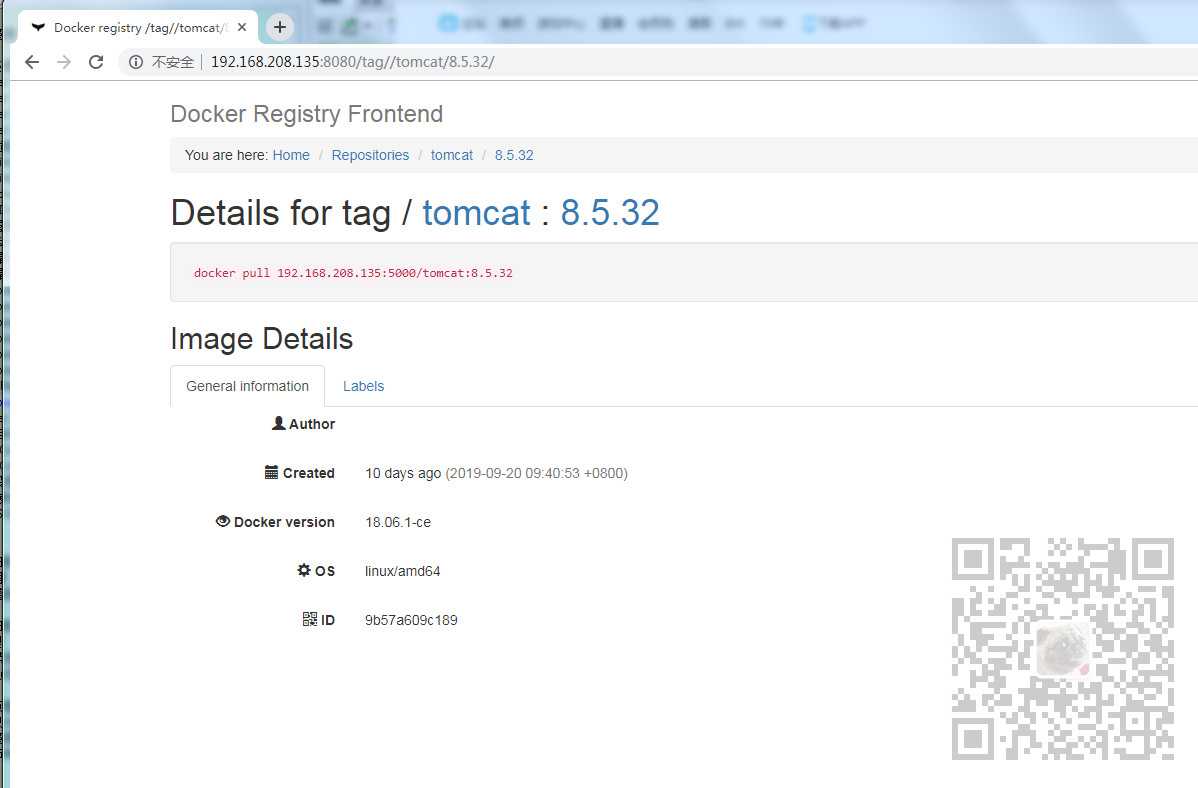Open the Repositories breadcrumb link

tap(370, 155)
